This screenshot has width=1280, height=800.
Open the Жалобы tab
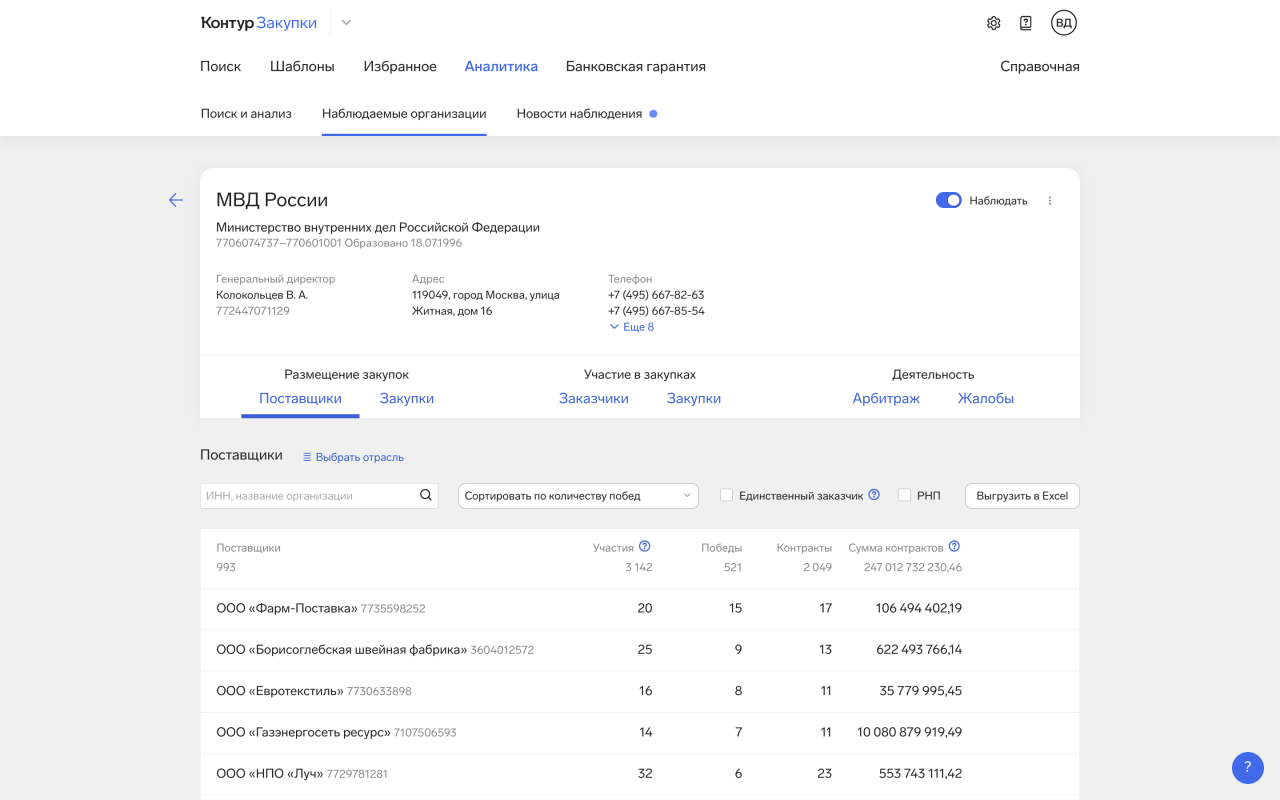tap(986, 398)
